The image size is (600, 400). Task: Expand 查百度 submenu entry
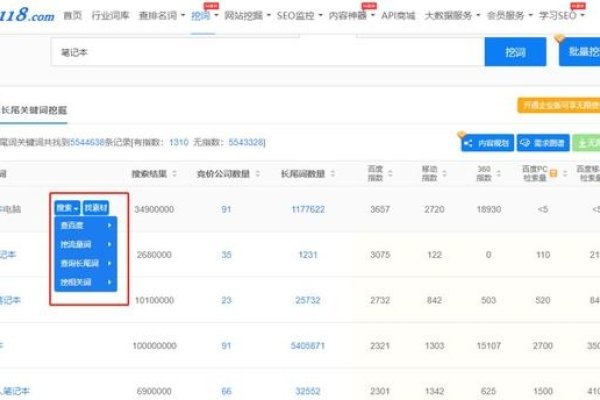click(86, 225)
